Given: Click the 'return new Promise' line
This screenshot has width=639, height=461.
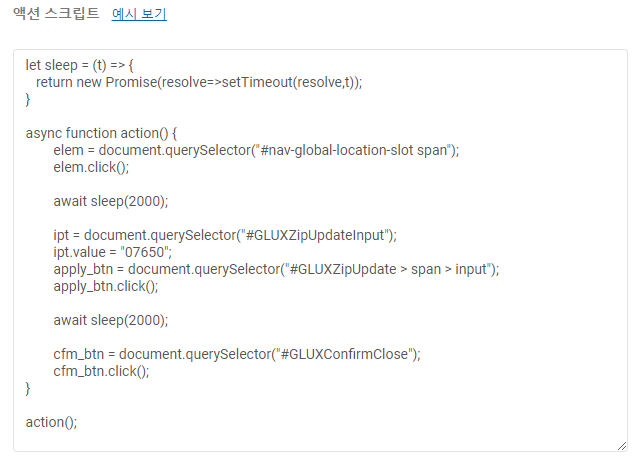Looking at the screenshot, I should 198,82.
